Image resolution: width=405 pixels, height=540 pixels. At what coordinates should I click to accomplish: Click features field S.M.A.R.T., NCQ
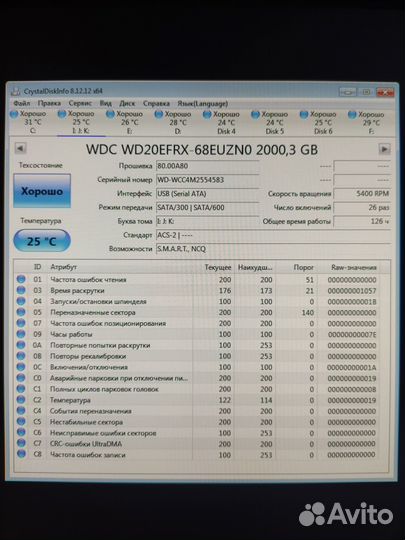273,249
